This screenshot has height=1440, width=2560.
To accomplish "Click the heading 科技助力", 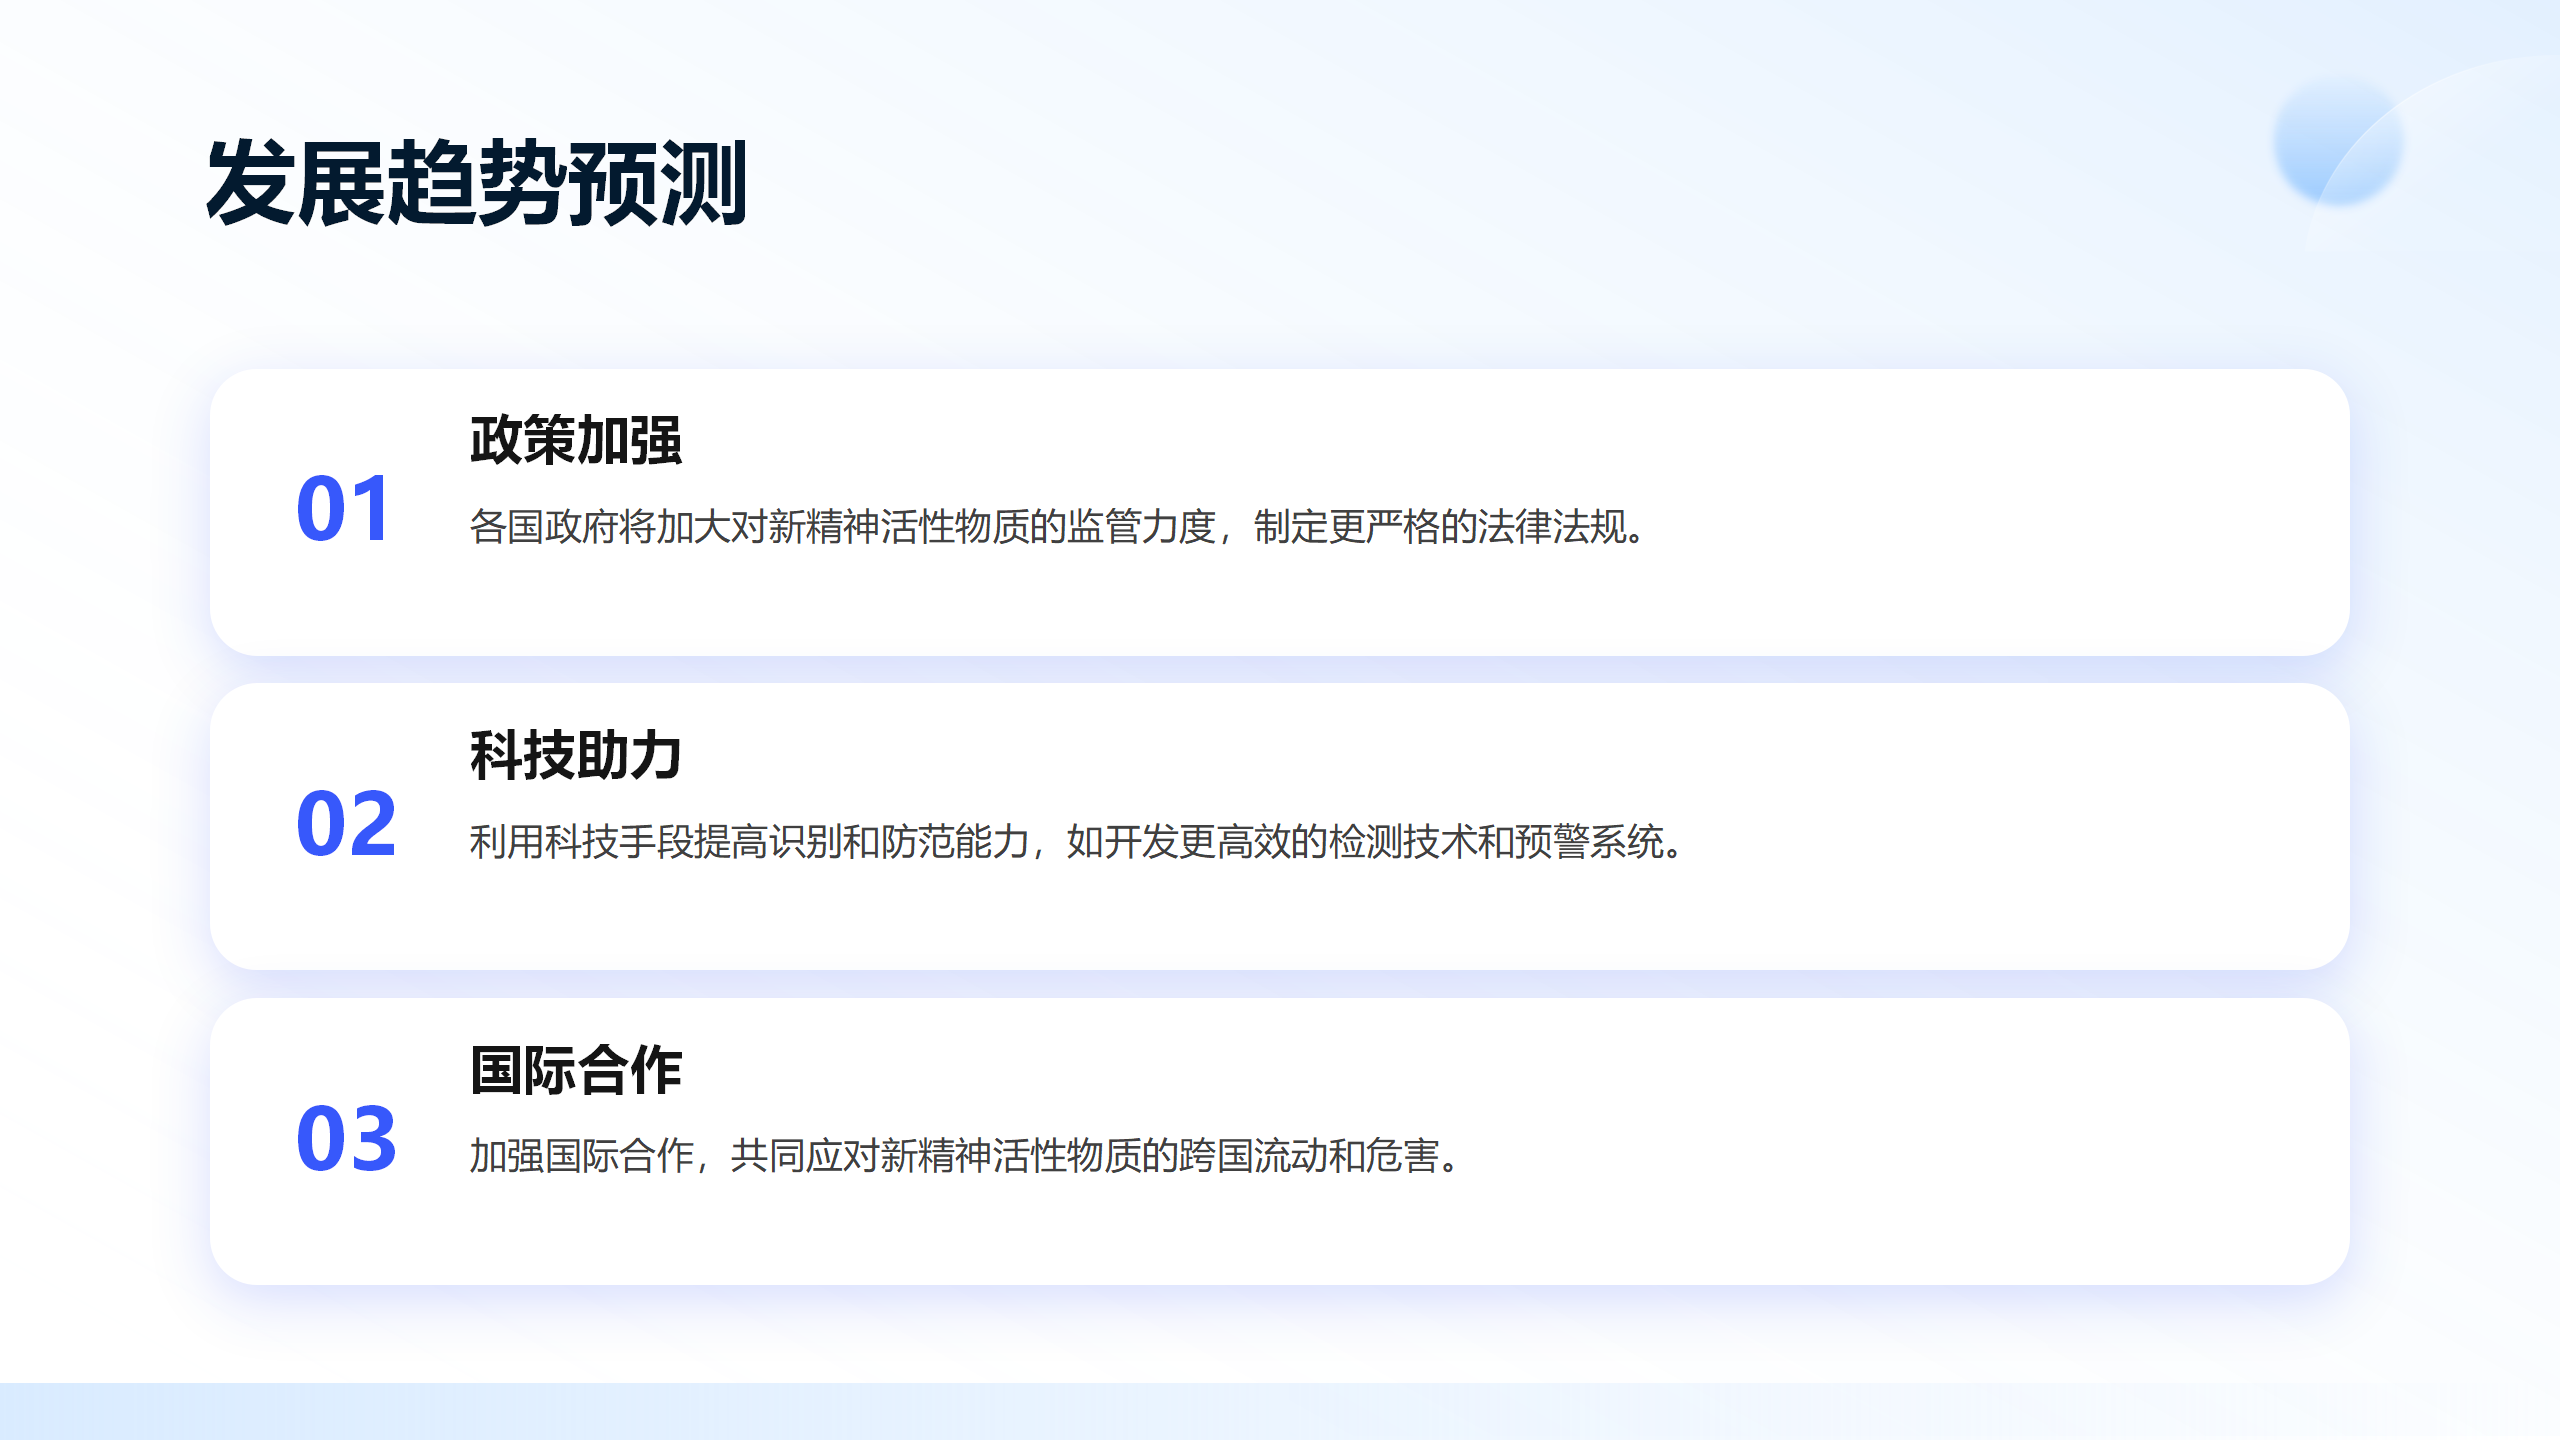I will 576,755.
